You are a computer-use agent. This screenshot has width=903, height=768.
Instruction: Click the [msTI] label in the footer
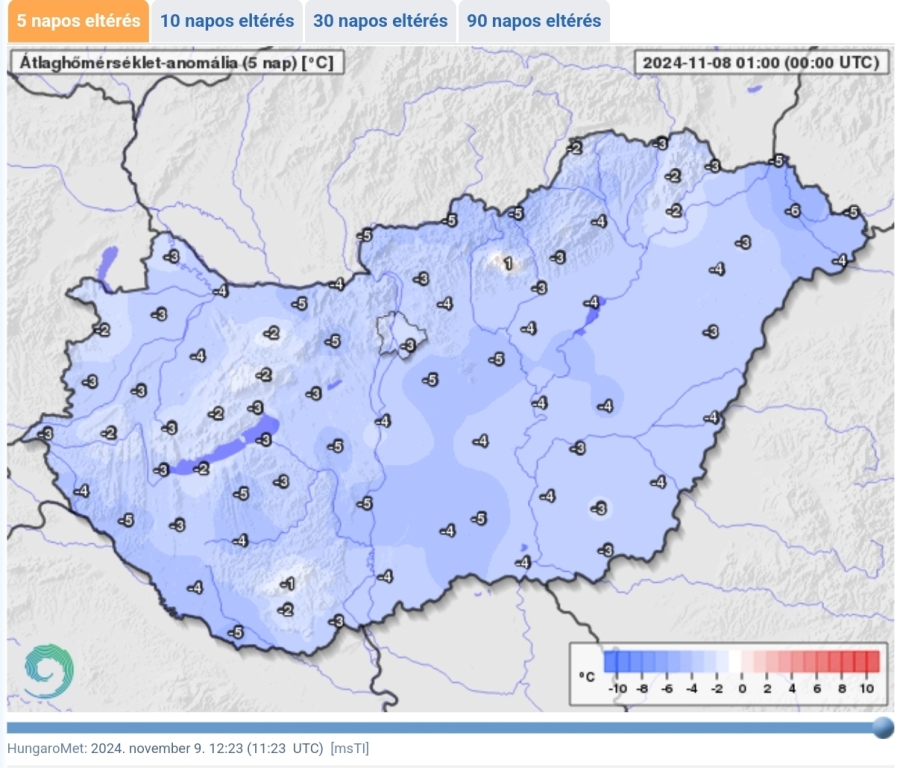point(349,748)
